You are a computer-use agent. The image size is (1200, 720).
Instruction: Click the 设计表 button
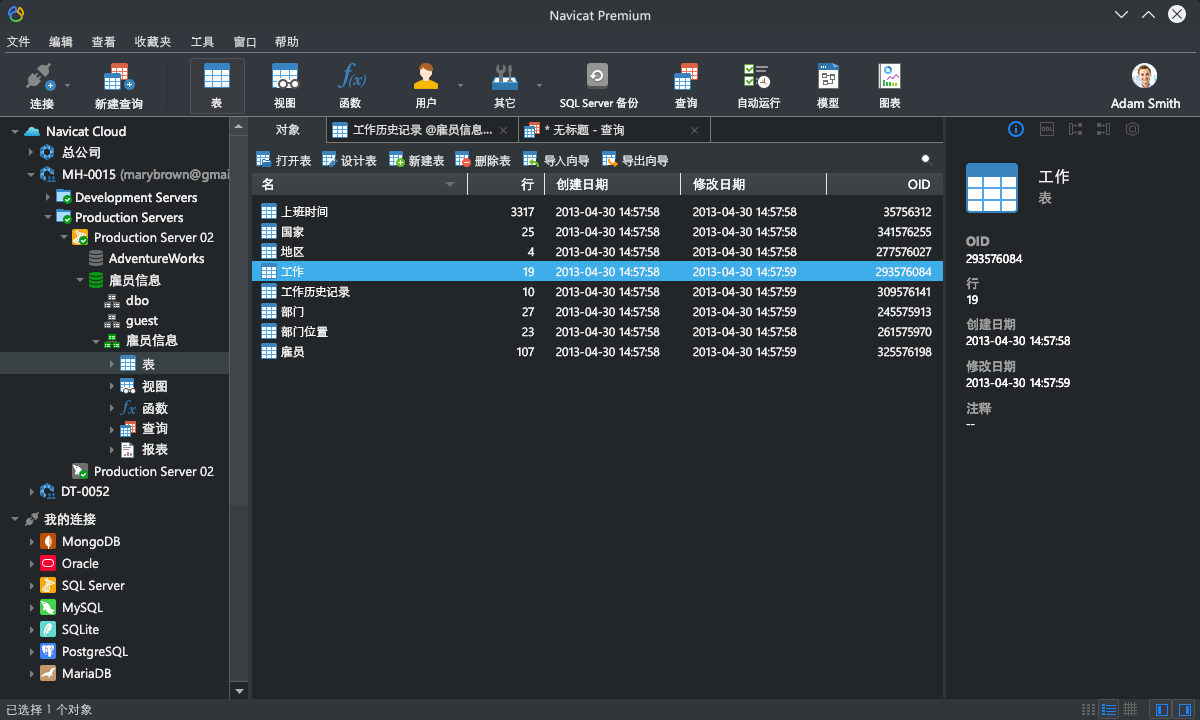pos(349,160)
